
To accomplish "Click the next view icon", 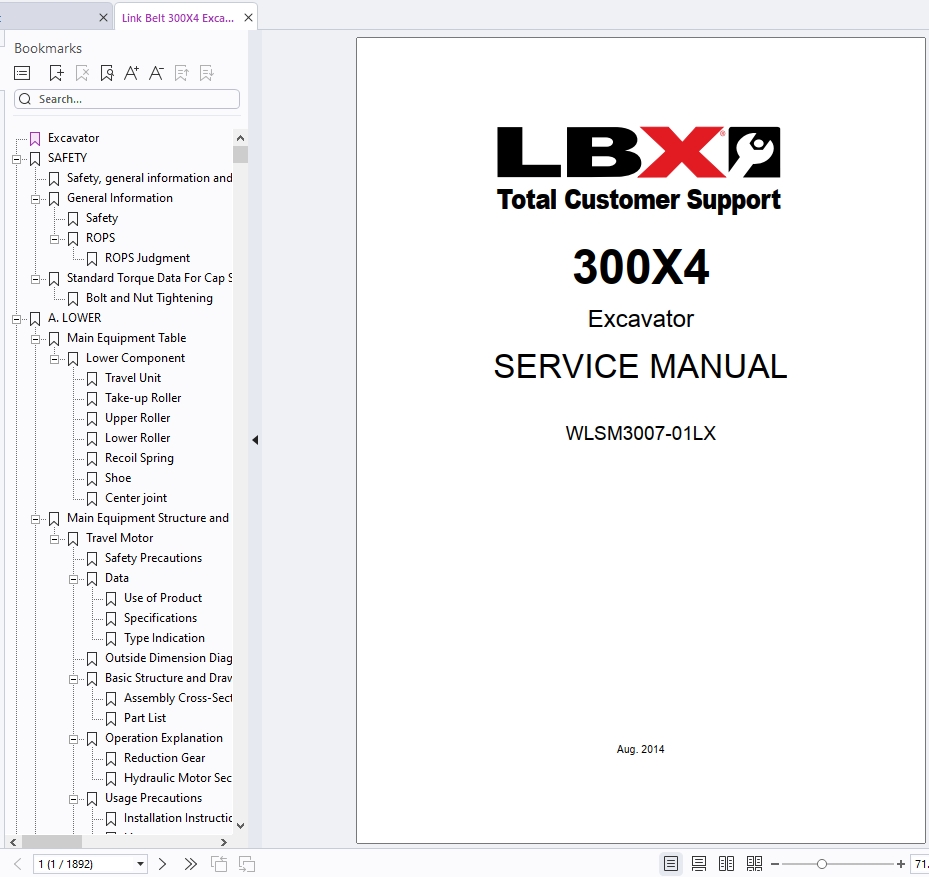I will point(246,864).
